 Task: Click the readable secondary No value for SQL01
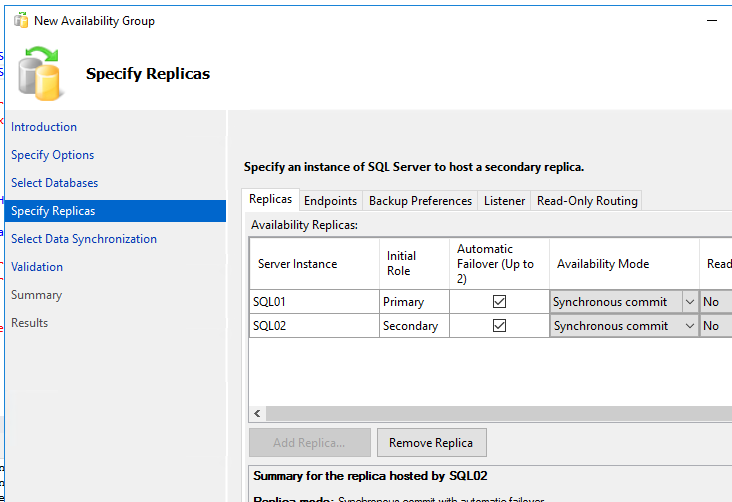pos(716,302)
